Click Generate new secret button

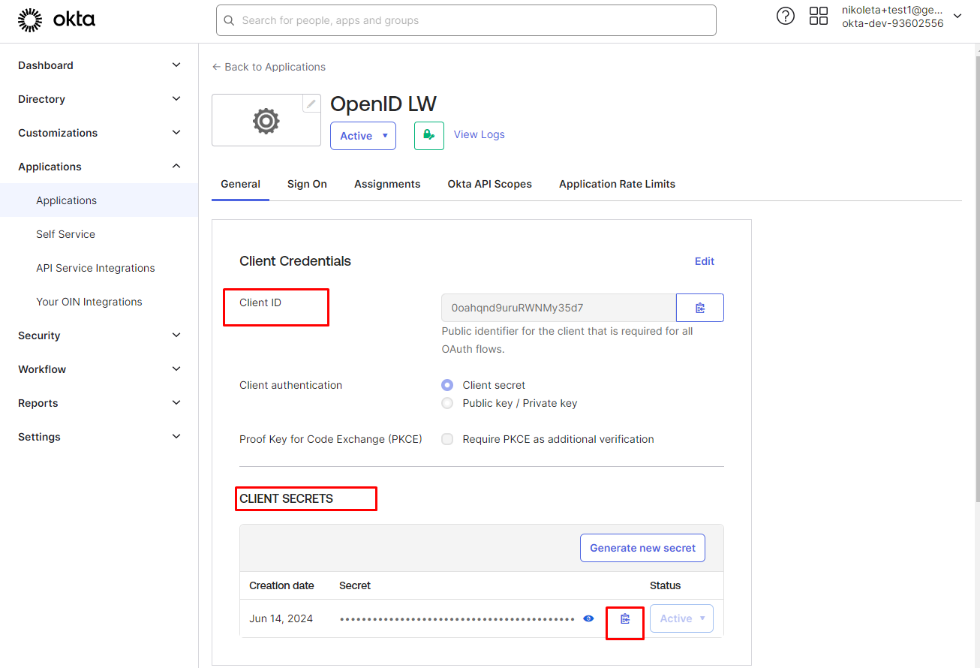642,547
